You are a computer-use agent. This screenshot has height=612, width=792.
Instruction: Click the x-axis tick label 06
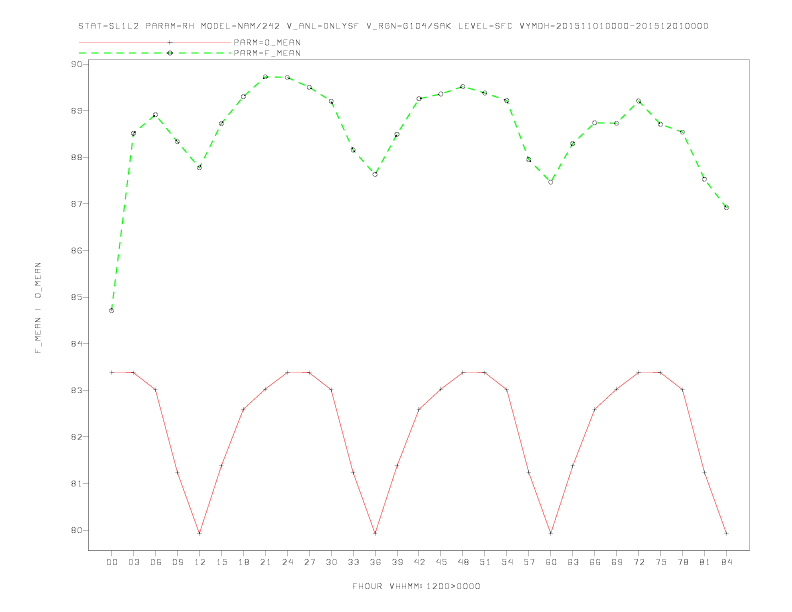156,562
